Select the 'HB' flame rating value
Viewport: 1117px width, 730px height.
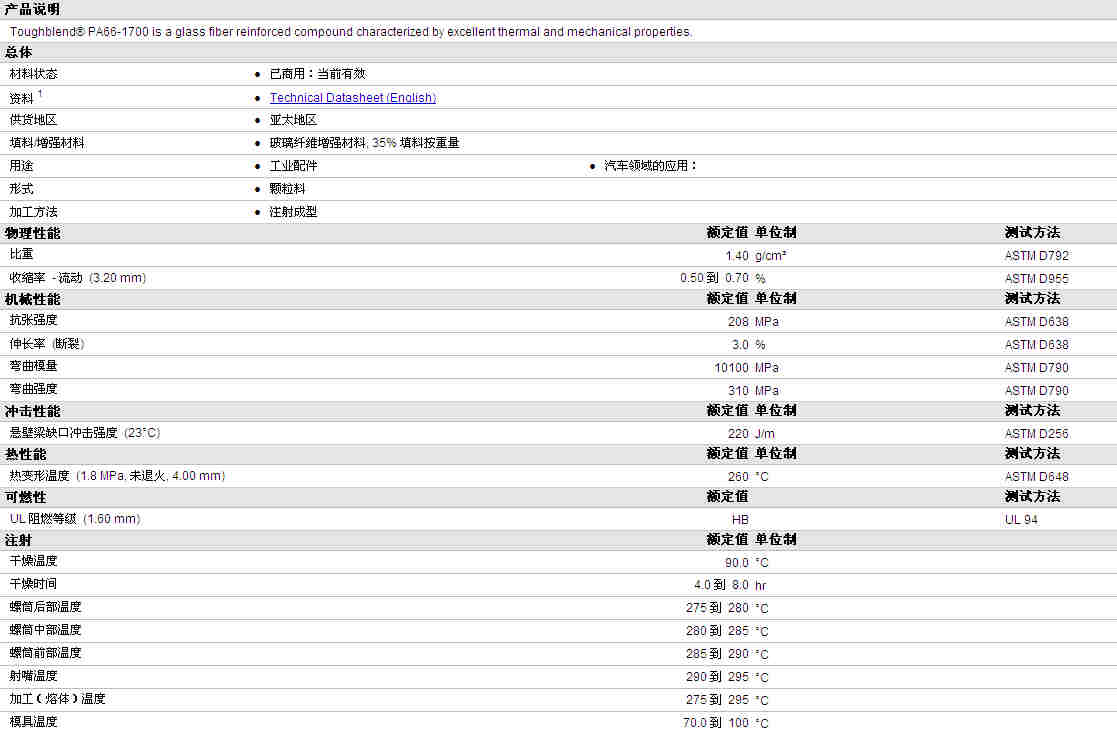[740, 520]
